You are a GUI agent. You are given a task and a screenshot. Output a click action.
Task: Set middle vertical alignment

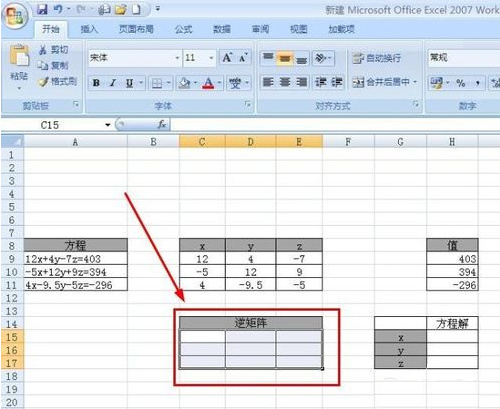click(x=285, y=58)
